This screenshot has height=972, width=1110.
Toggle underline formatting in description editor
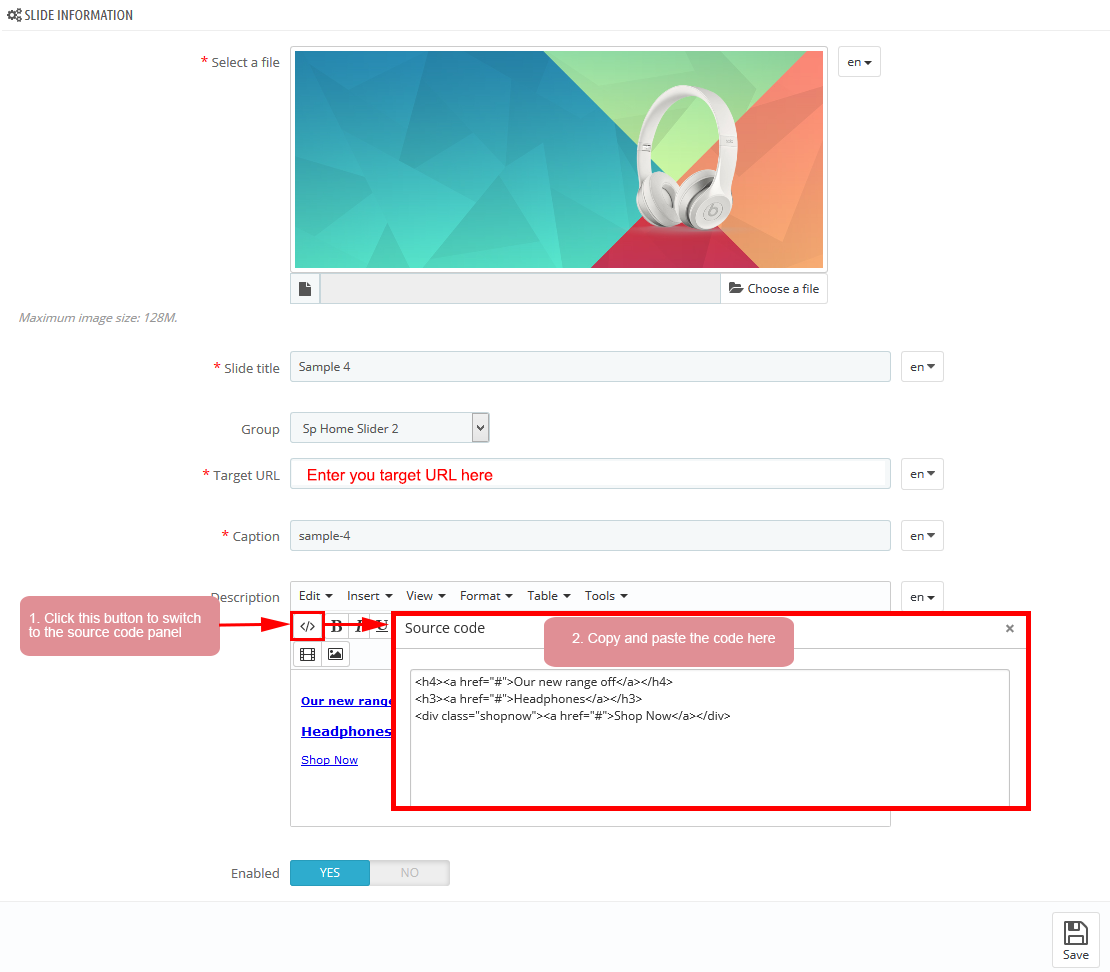tap(382, 627)
